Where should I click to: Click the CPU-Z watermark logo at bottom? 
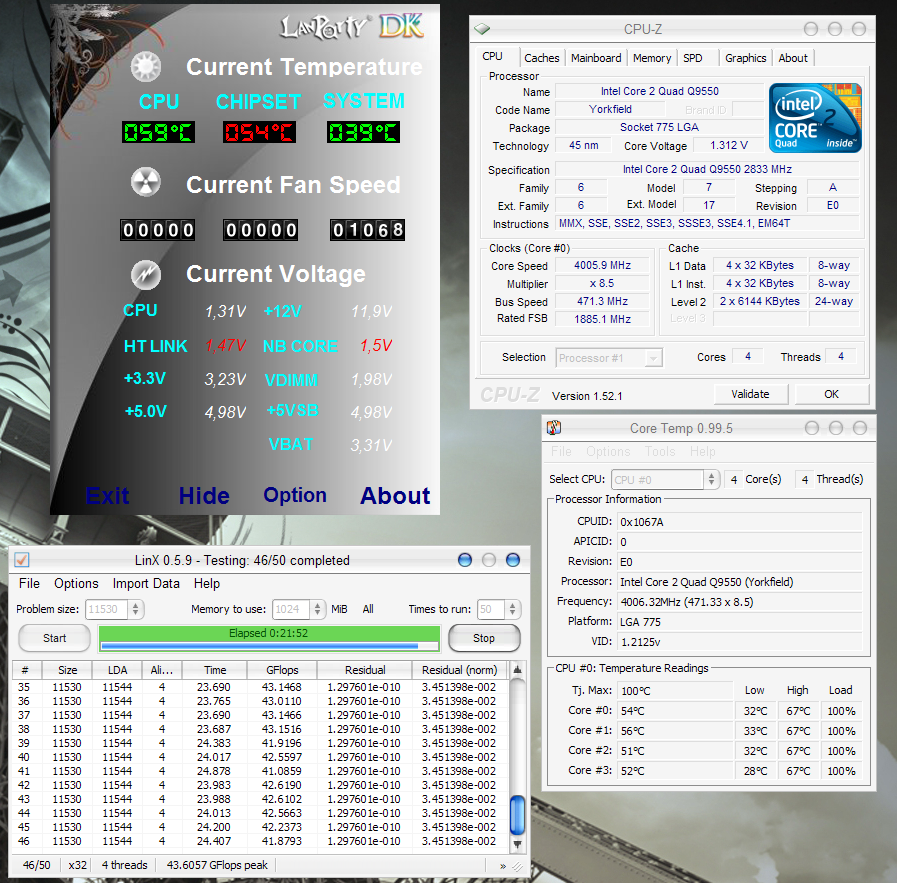coord(510,395)
